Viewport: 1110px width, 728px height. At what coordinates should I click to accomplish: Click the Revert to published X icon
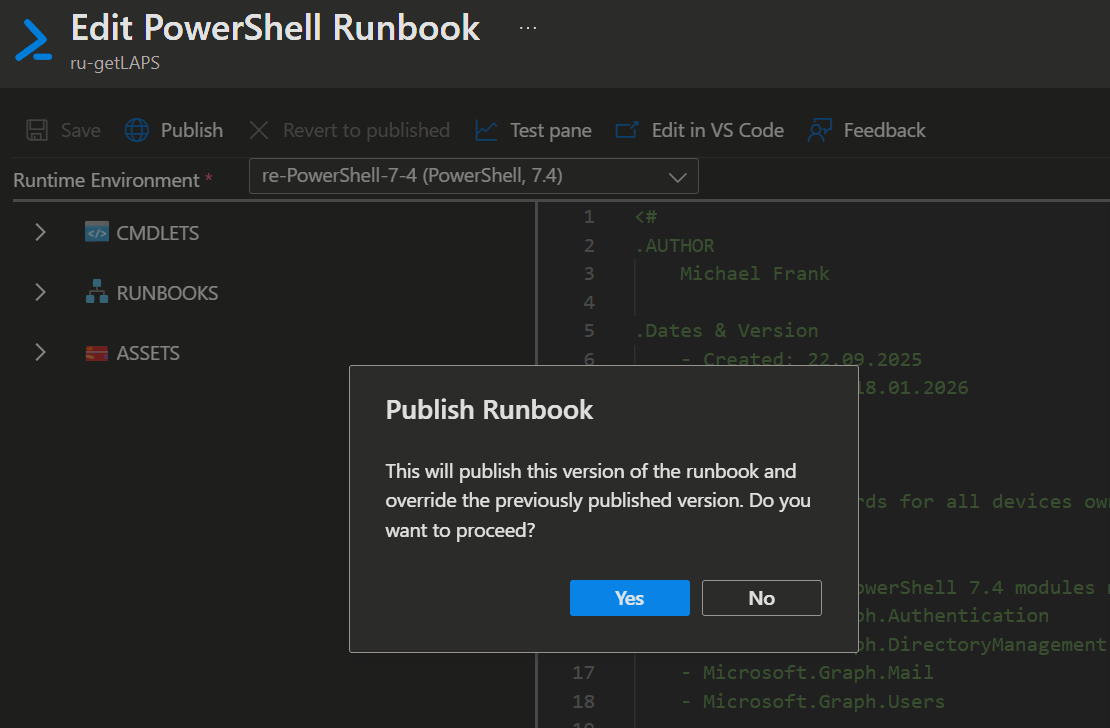[259, 130]
